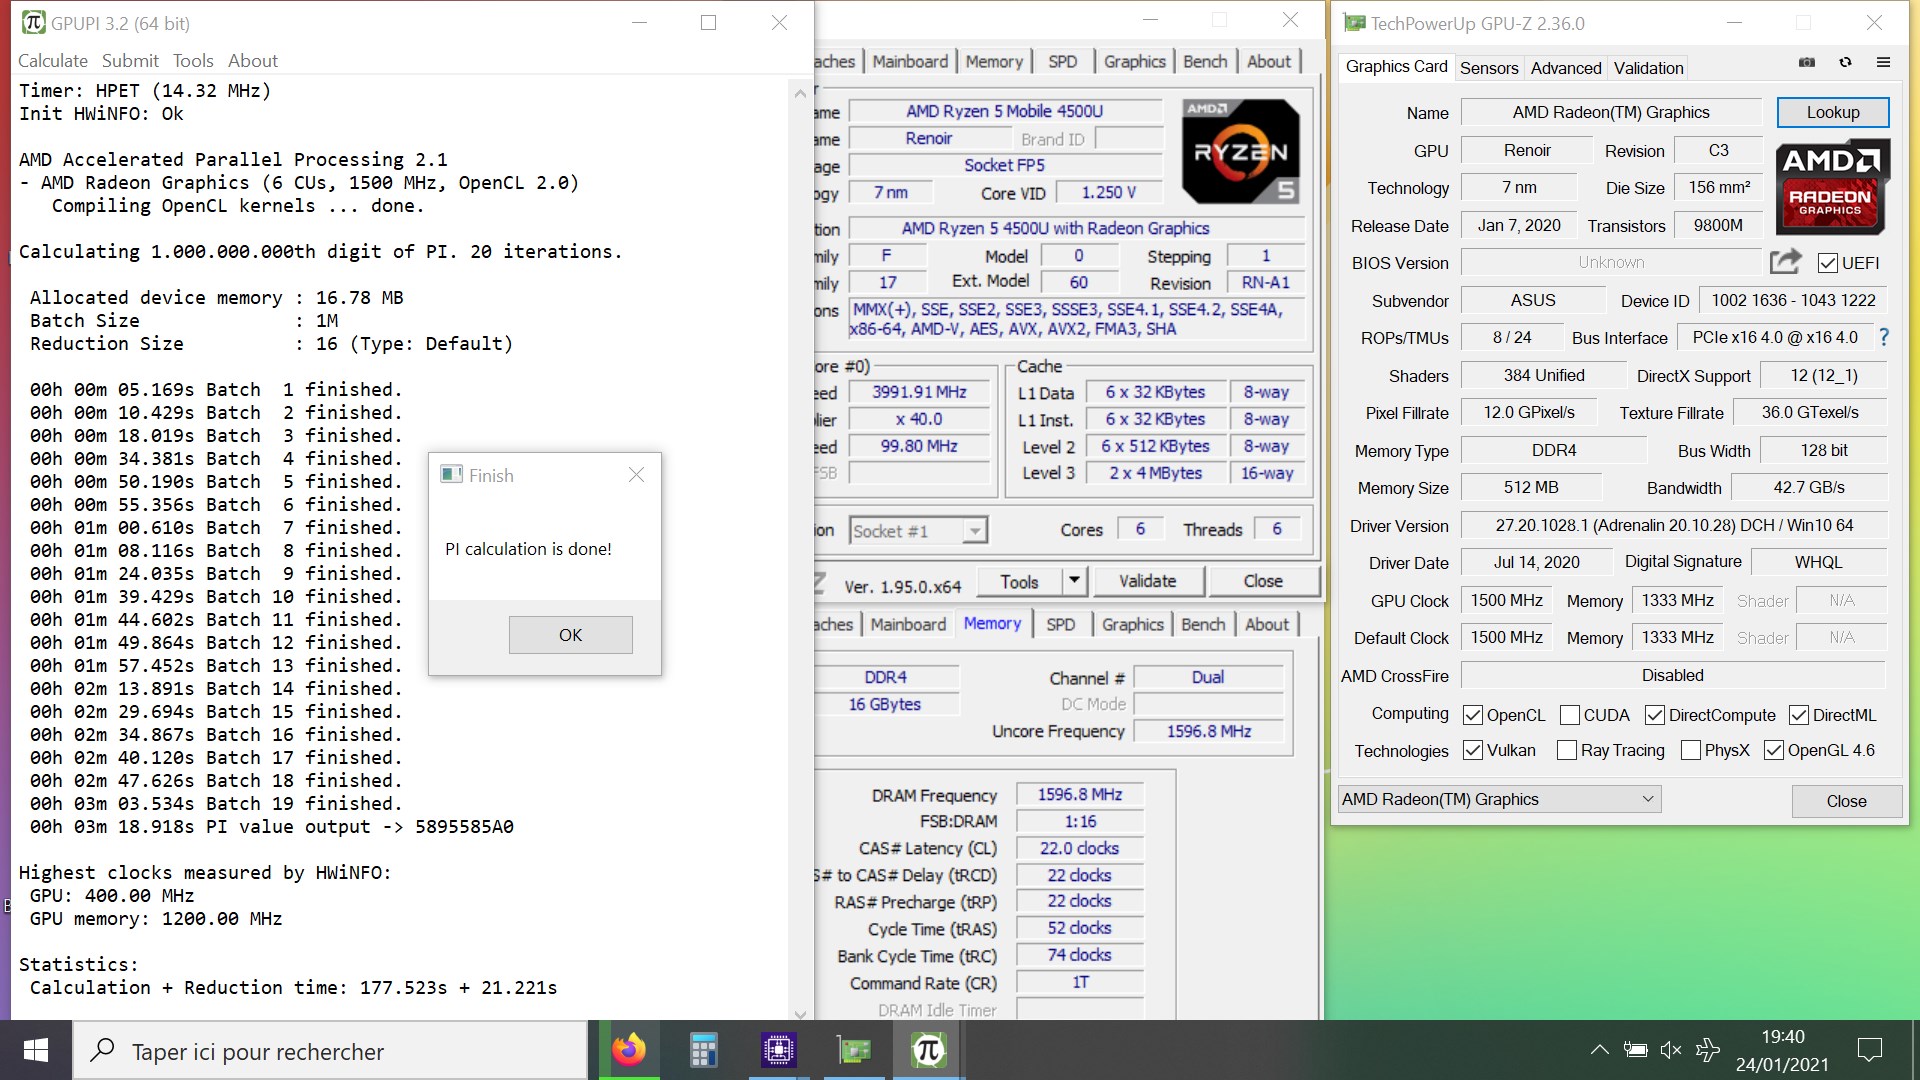Open Calculator from the taskbar

pos(704,1050)
